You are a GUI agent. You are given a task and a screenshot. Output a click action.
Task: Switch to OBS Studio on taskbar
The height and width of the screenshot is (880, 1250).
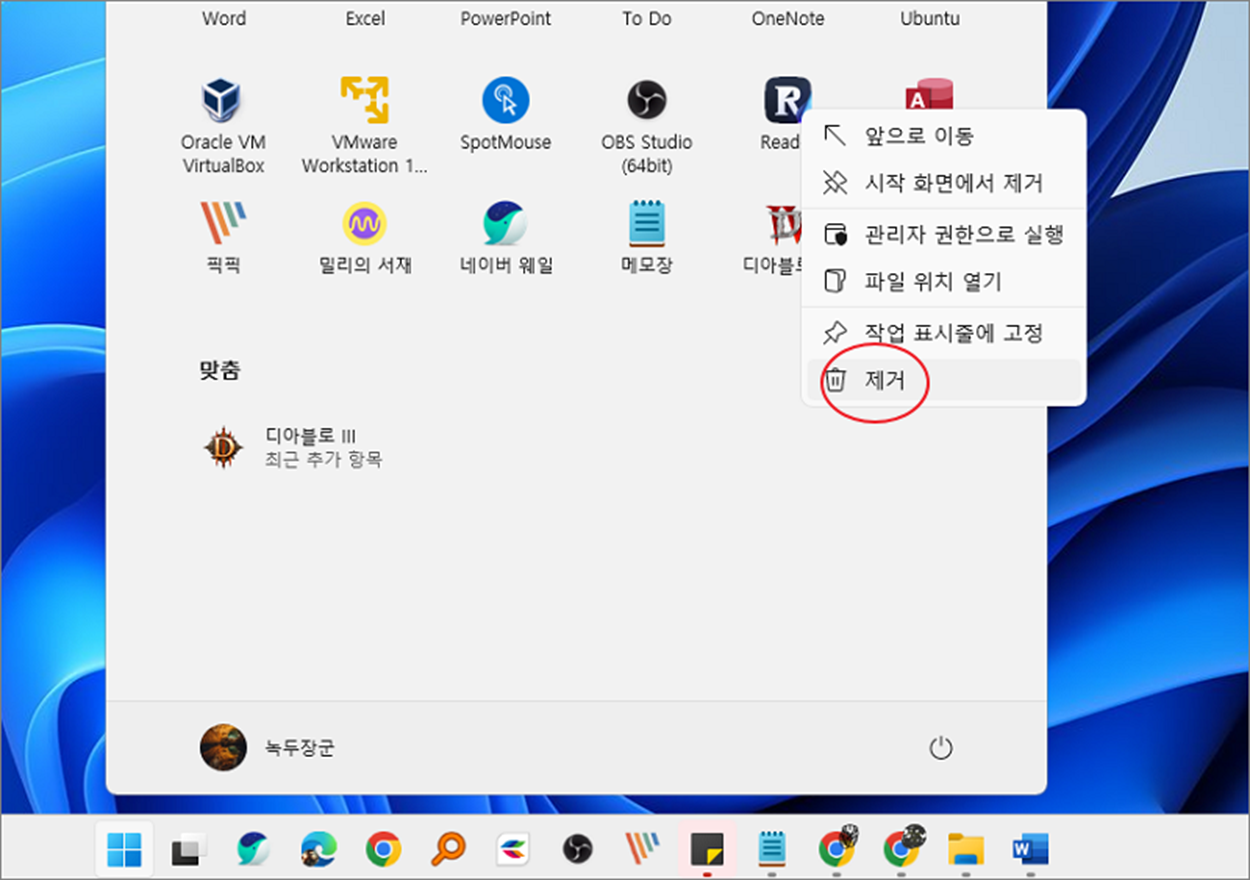577,850
